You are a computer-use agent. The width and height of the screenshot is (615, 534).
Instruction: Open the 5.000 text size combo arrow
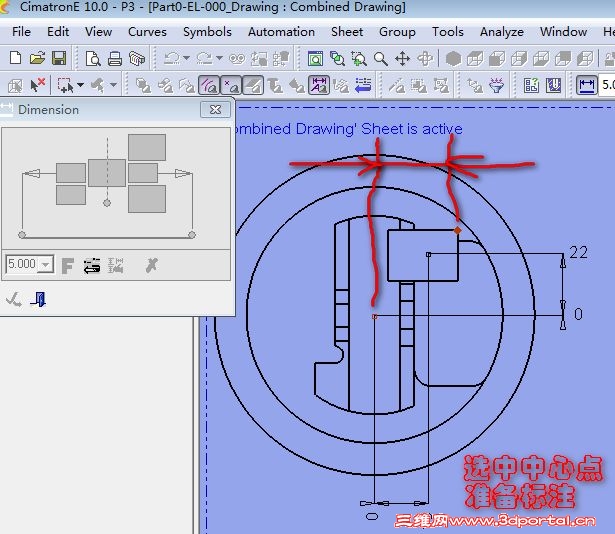46,264
